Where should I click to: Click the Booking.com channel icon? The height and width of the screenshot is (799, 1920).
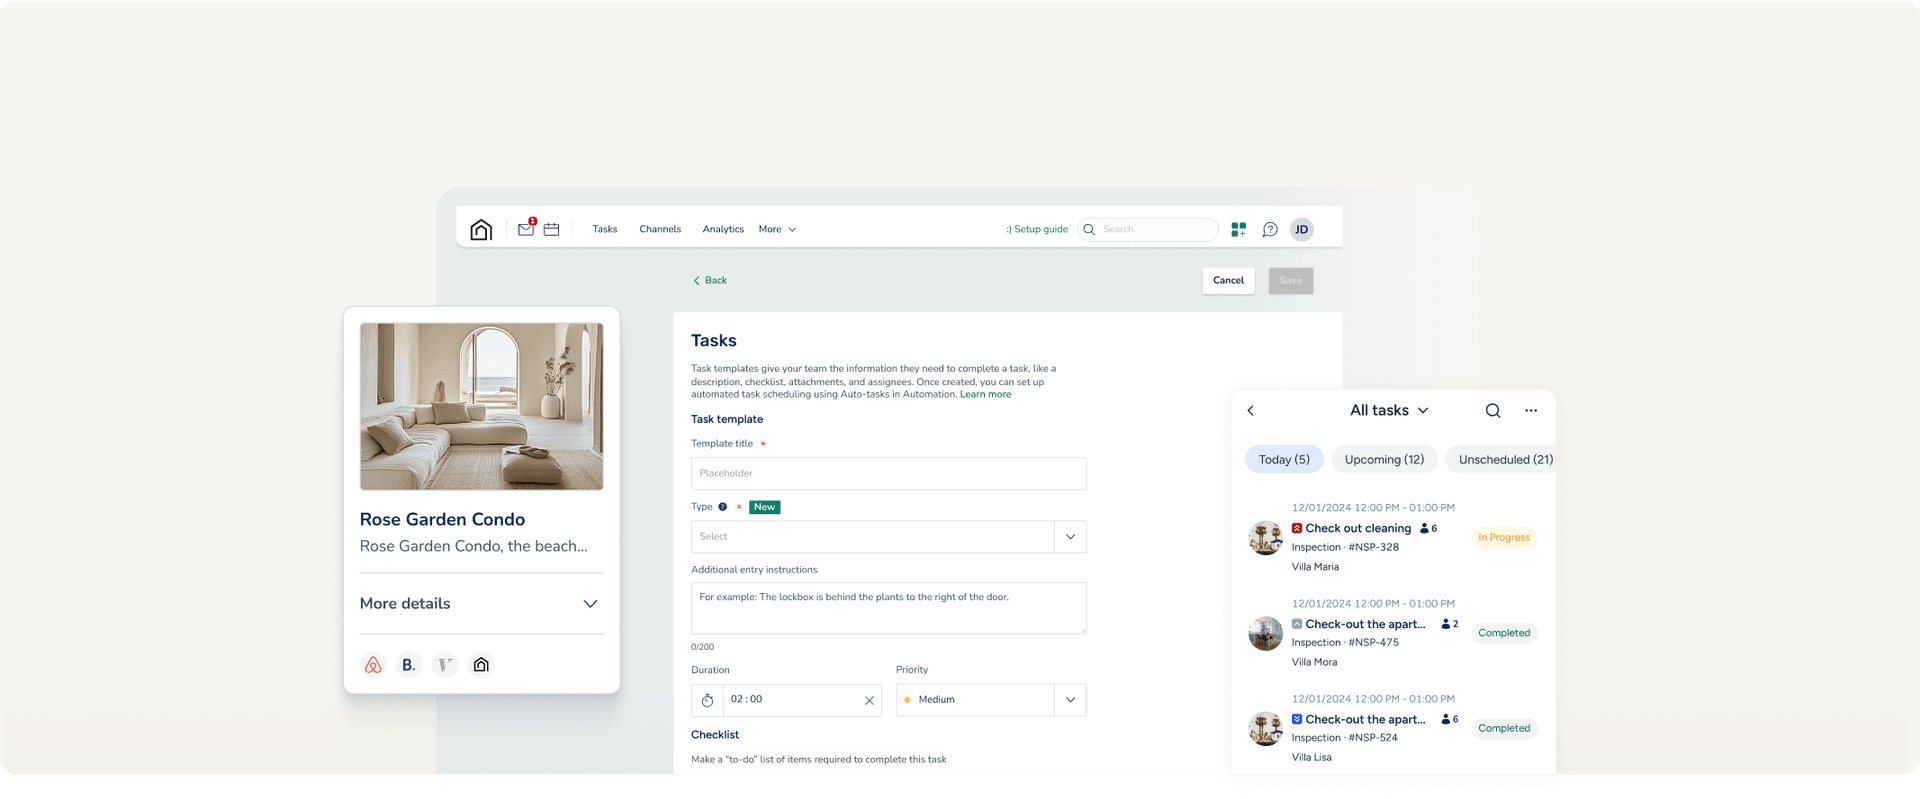[x=408, y=665]
